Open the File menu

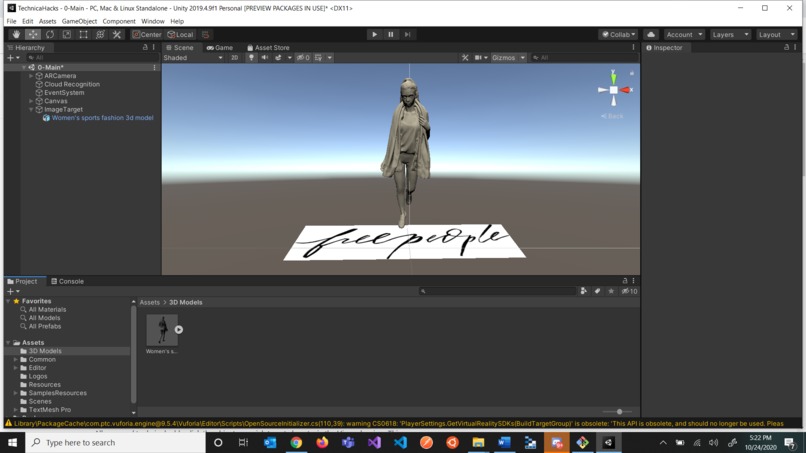(x=11, y=21)
